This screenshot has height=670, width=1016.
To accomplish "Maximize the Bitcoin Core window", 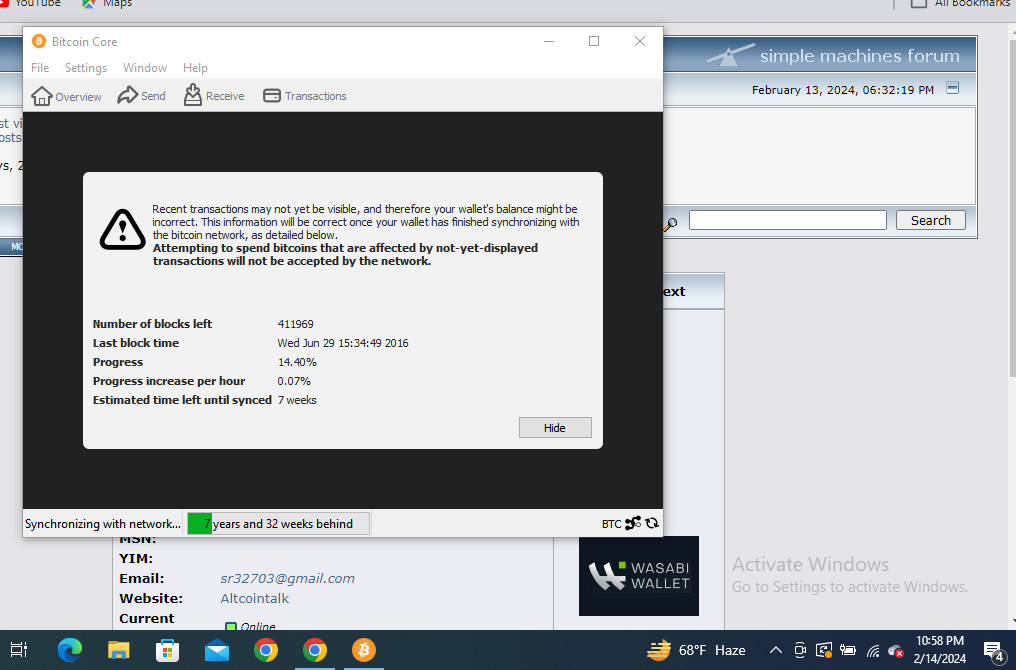I will coord(594,41).
